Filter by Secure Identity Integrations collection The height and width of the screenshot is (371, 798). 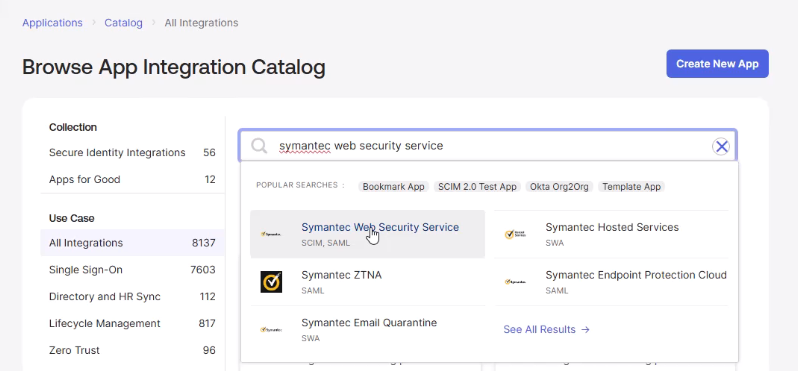132,153
